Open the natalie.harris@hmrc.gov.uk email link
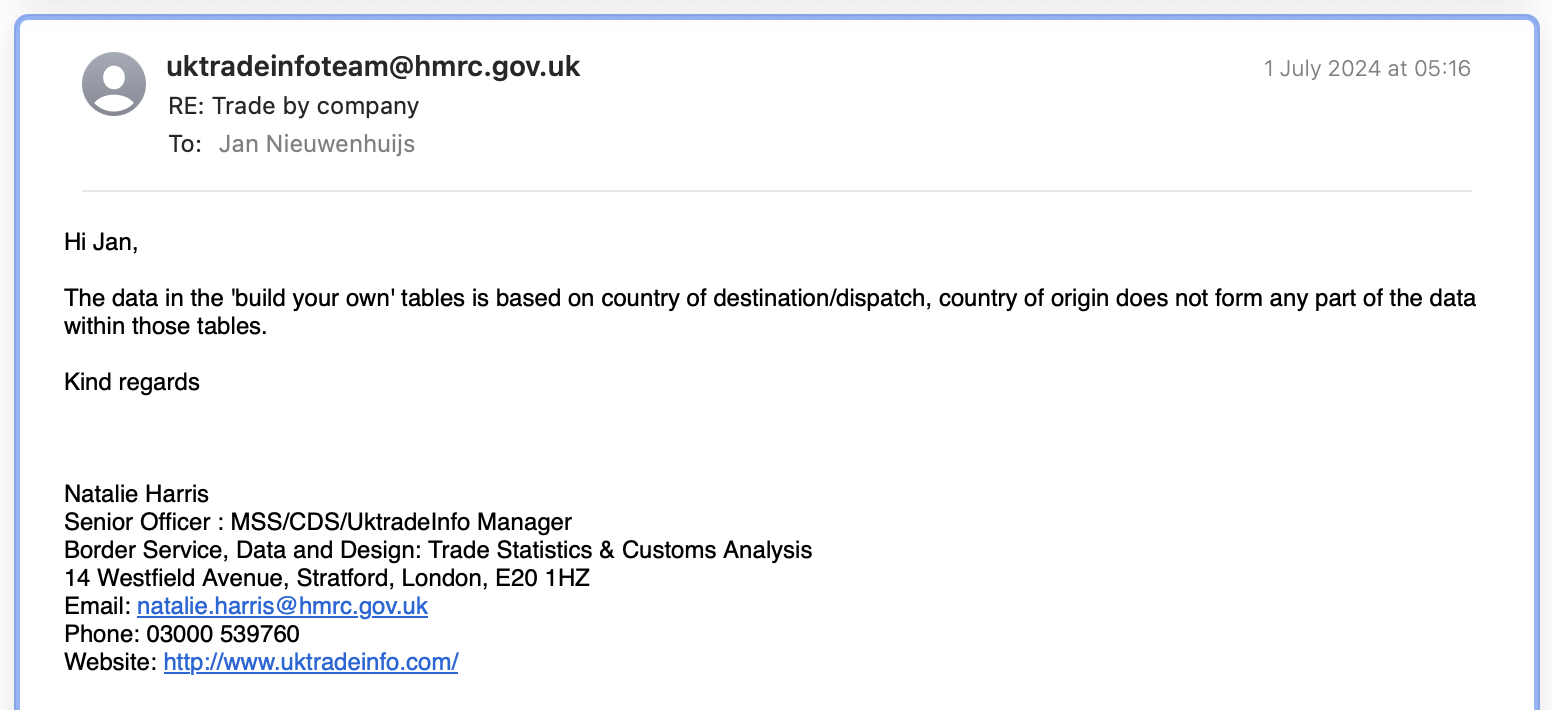Image resolution: width=1552 pixels, height=710 pixels. [282, 606]
